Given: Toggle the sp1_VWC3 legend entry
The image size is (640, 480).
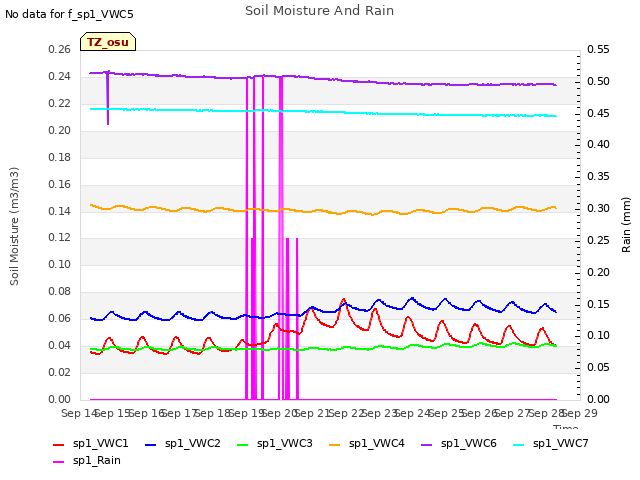Looking at the screenshot, I should (275, 444).
